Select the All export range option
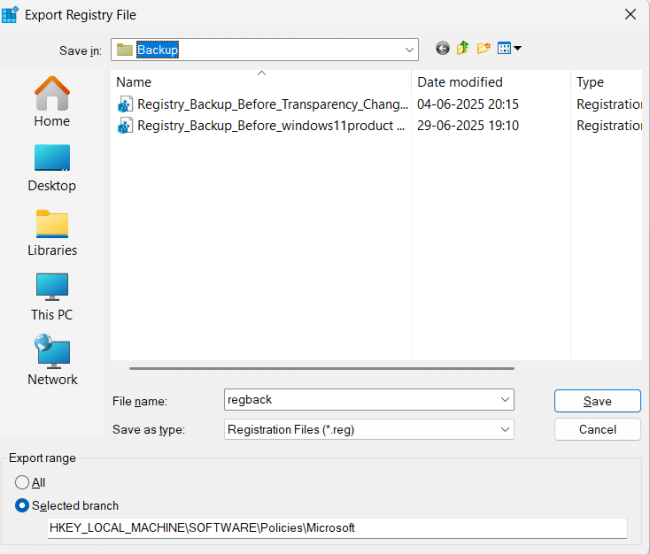Viewport: 650px width, 554px height. (22, 482)
